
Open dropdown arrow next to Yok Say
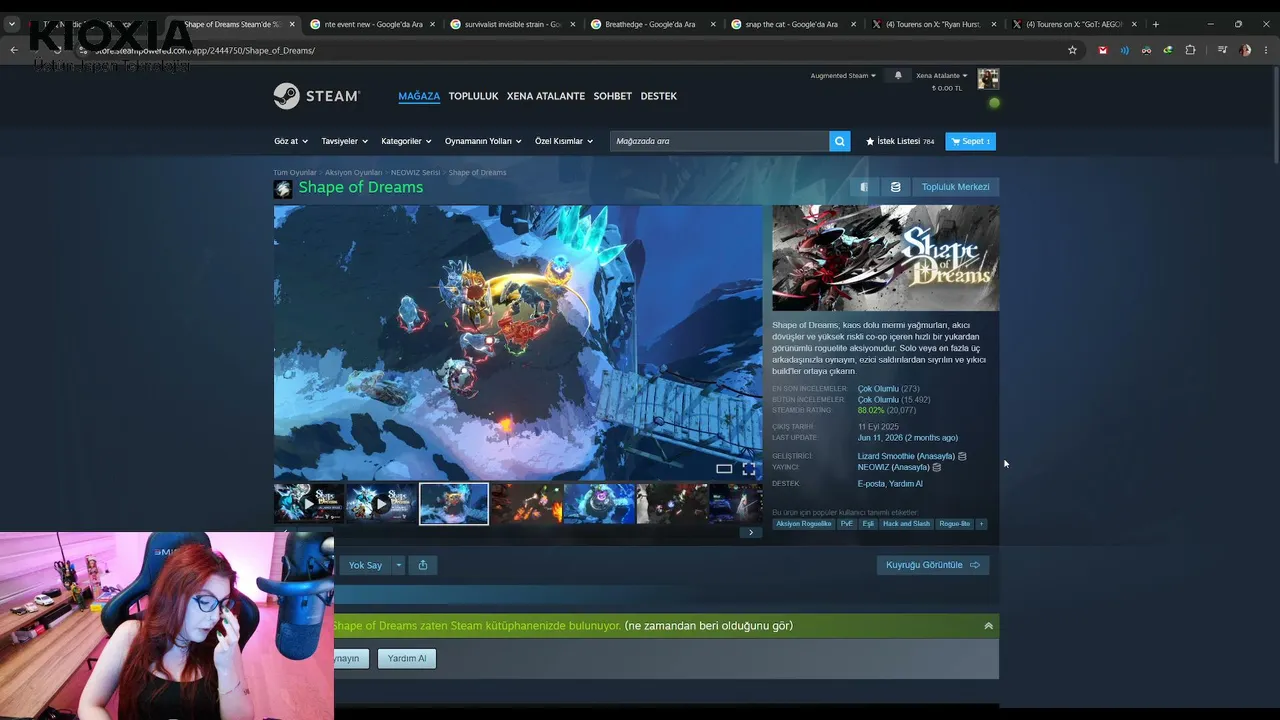click(x=398, y=565)
